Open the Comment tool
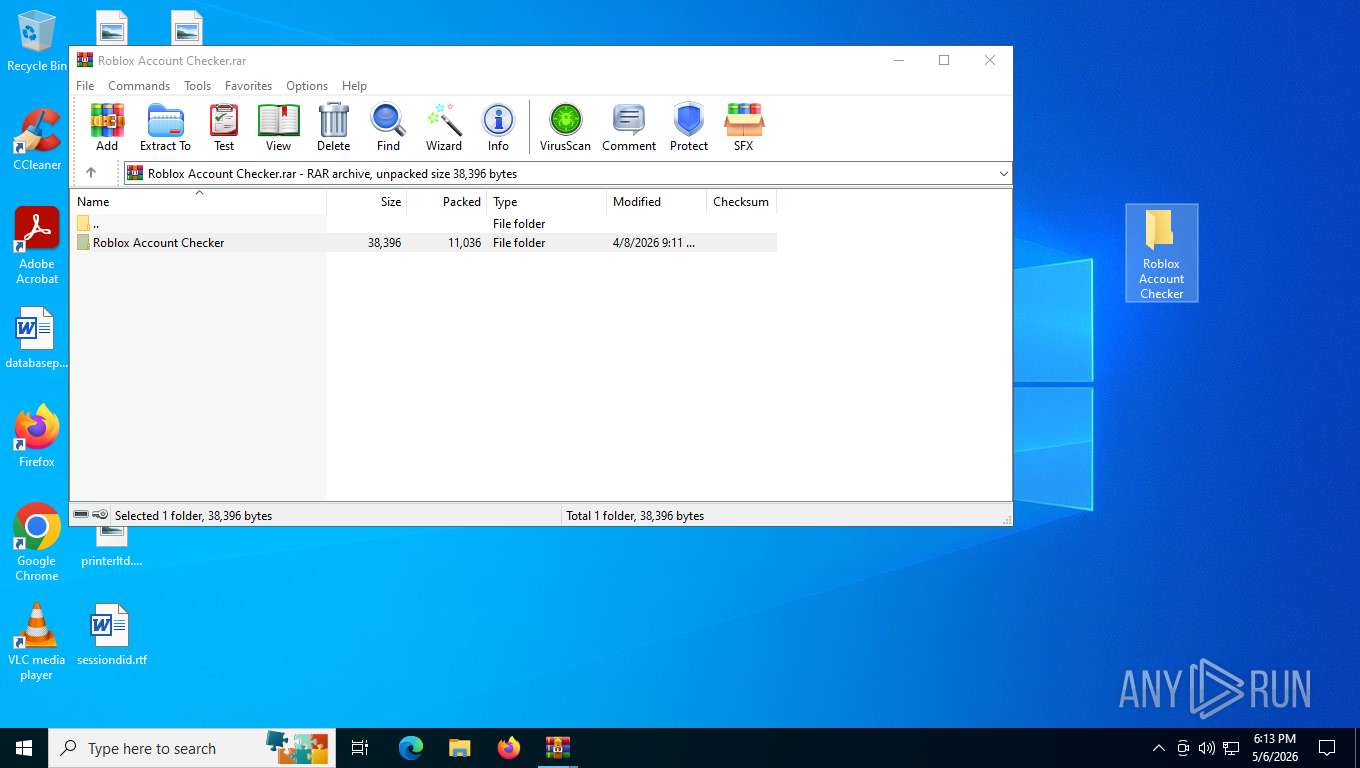The width and height of the screenshot is (1360, 768). pos(629,127)
